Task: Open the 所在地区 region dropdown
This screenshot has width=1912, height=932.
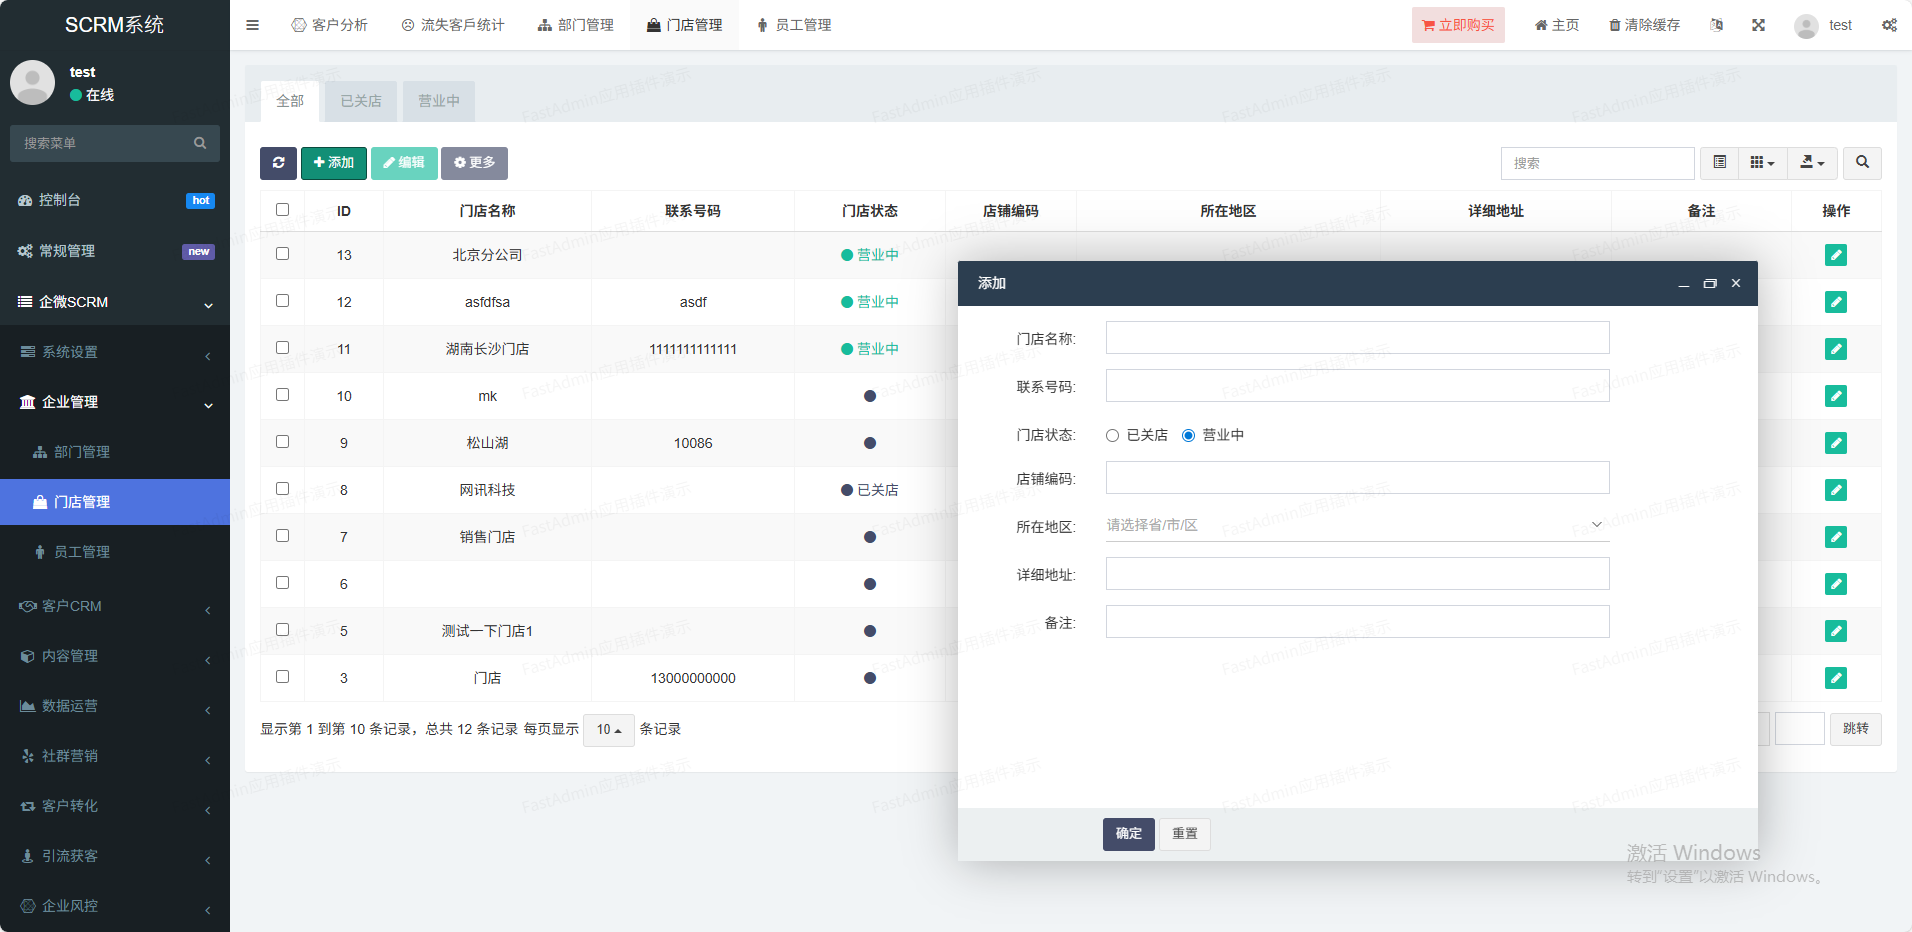Action: [x=1356, y=526]
